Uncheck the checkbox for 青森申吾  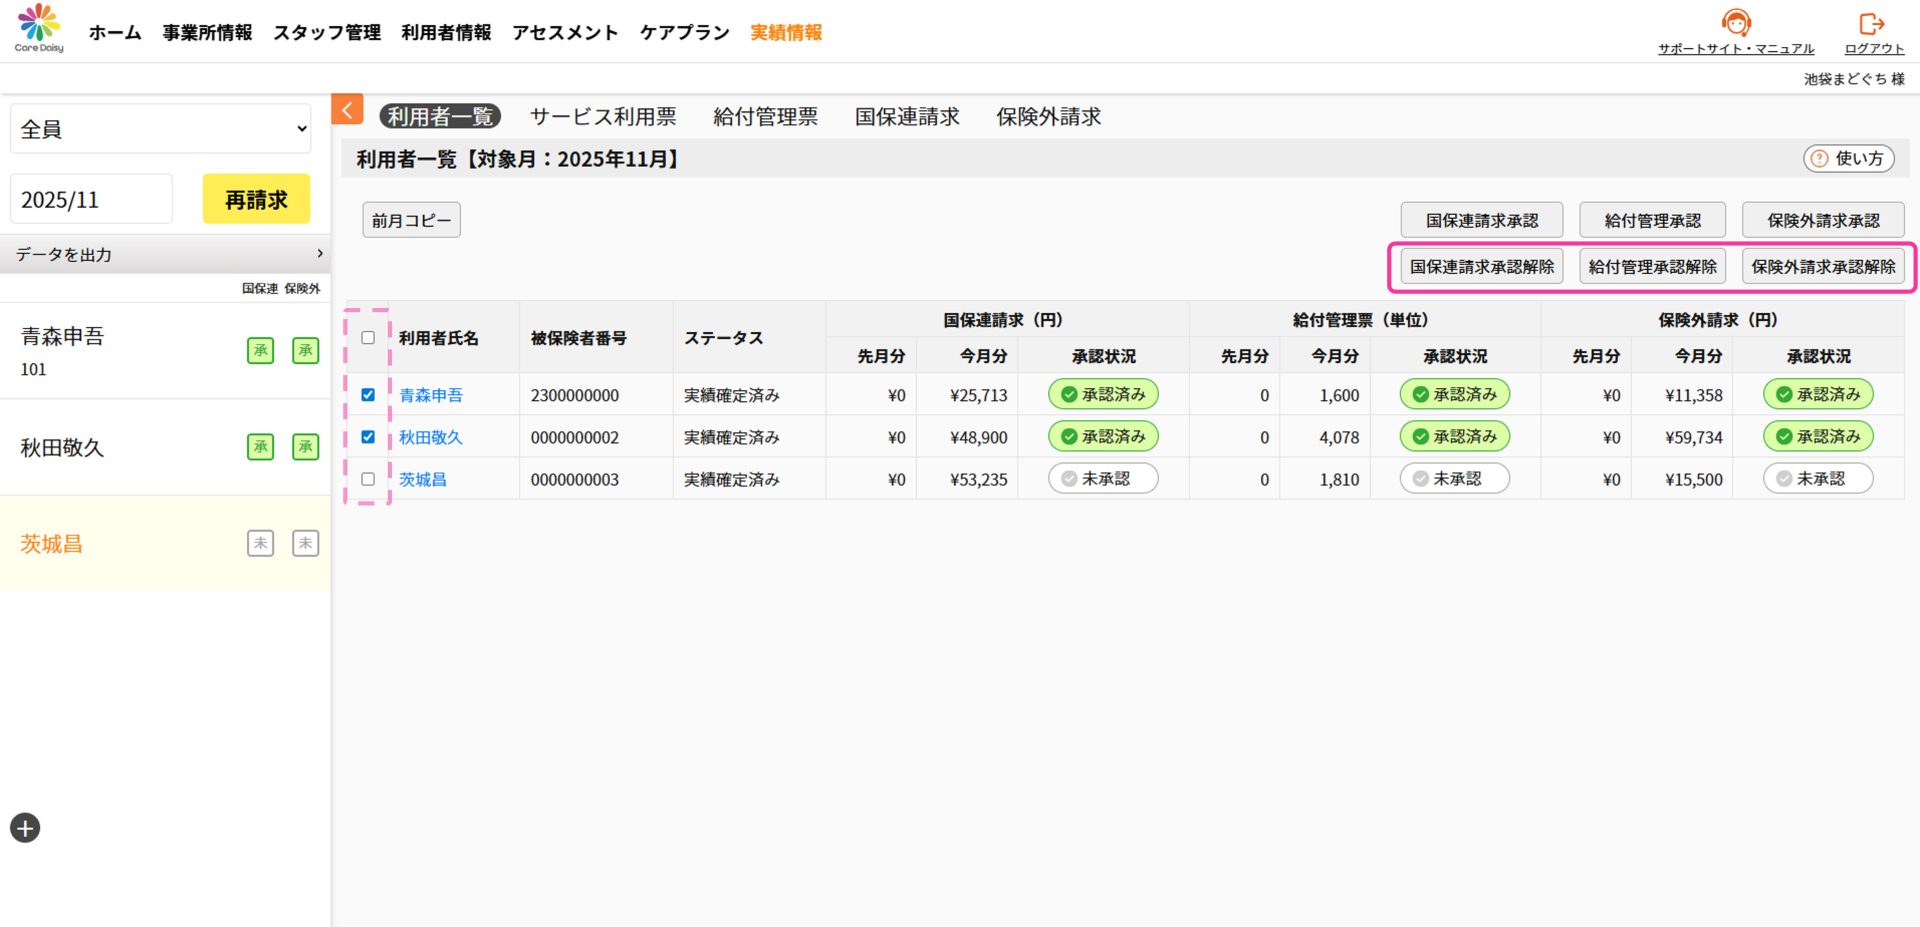click(368, 395)
